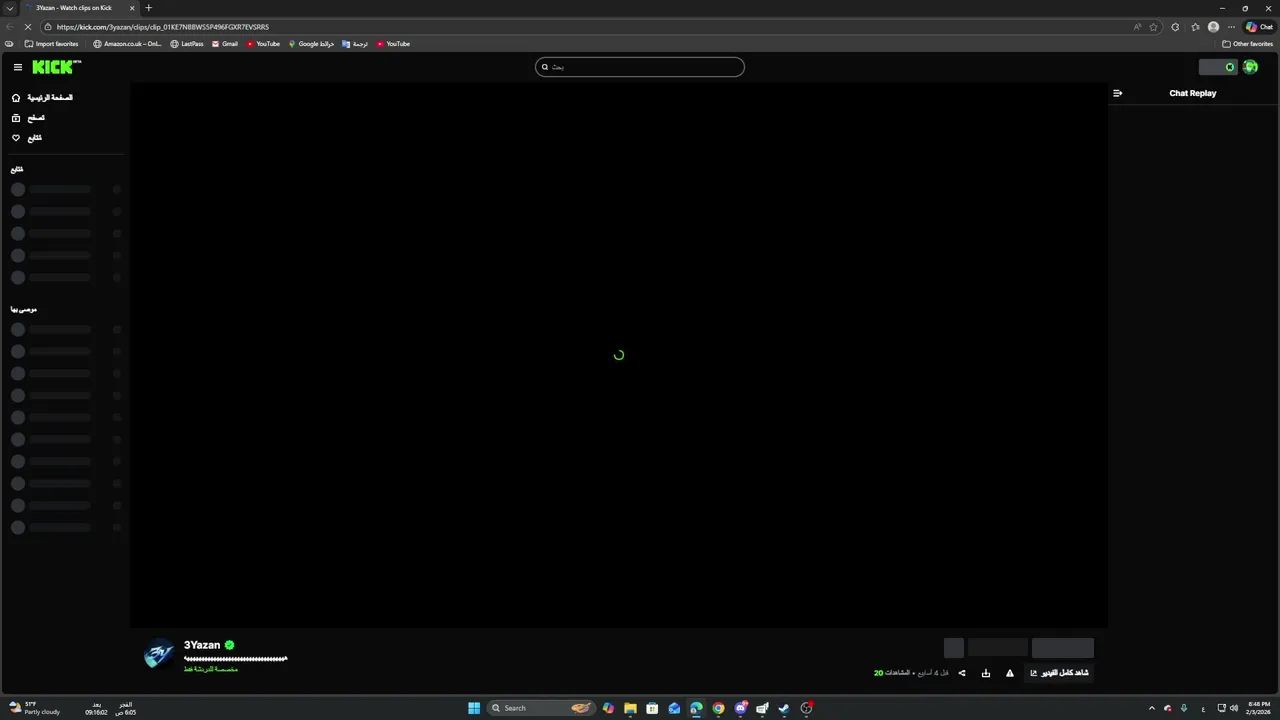
Task: Close the 3Yazan Watch clips tab
Action: pos(132,8)
